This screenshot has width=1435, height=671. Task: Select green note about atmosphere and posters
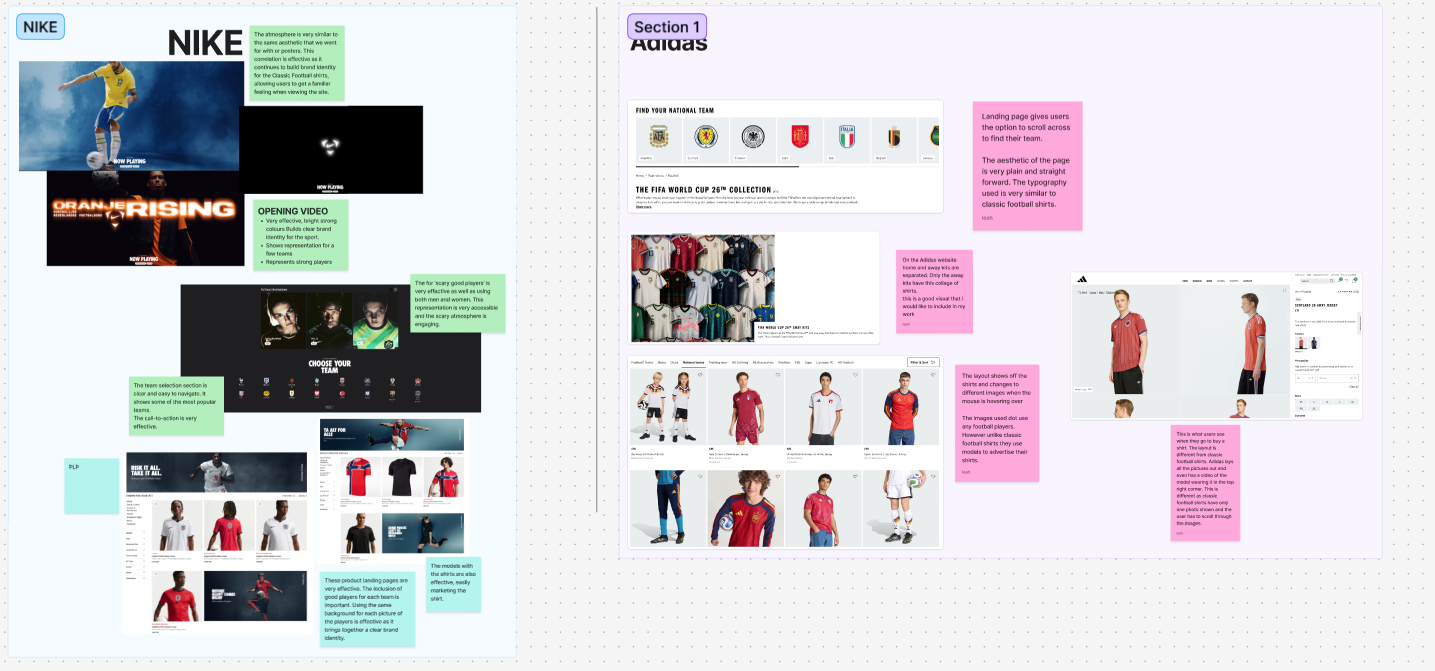(296, 63)
